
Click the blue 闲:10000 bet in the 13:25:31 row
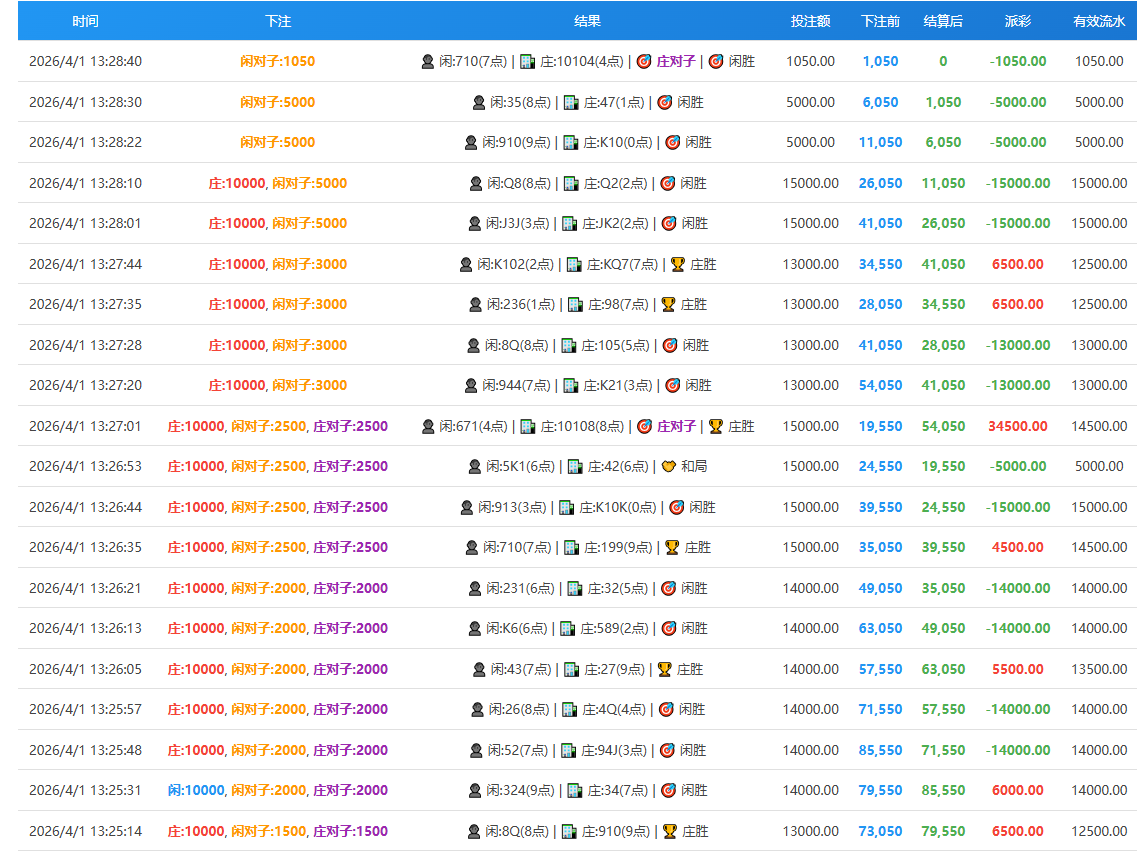(x=196, y=790)
